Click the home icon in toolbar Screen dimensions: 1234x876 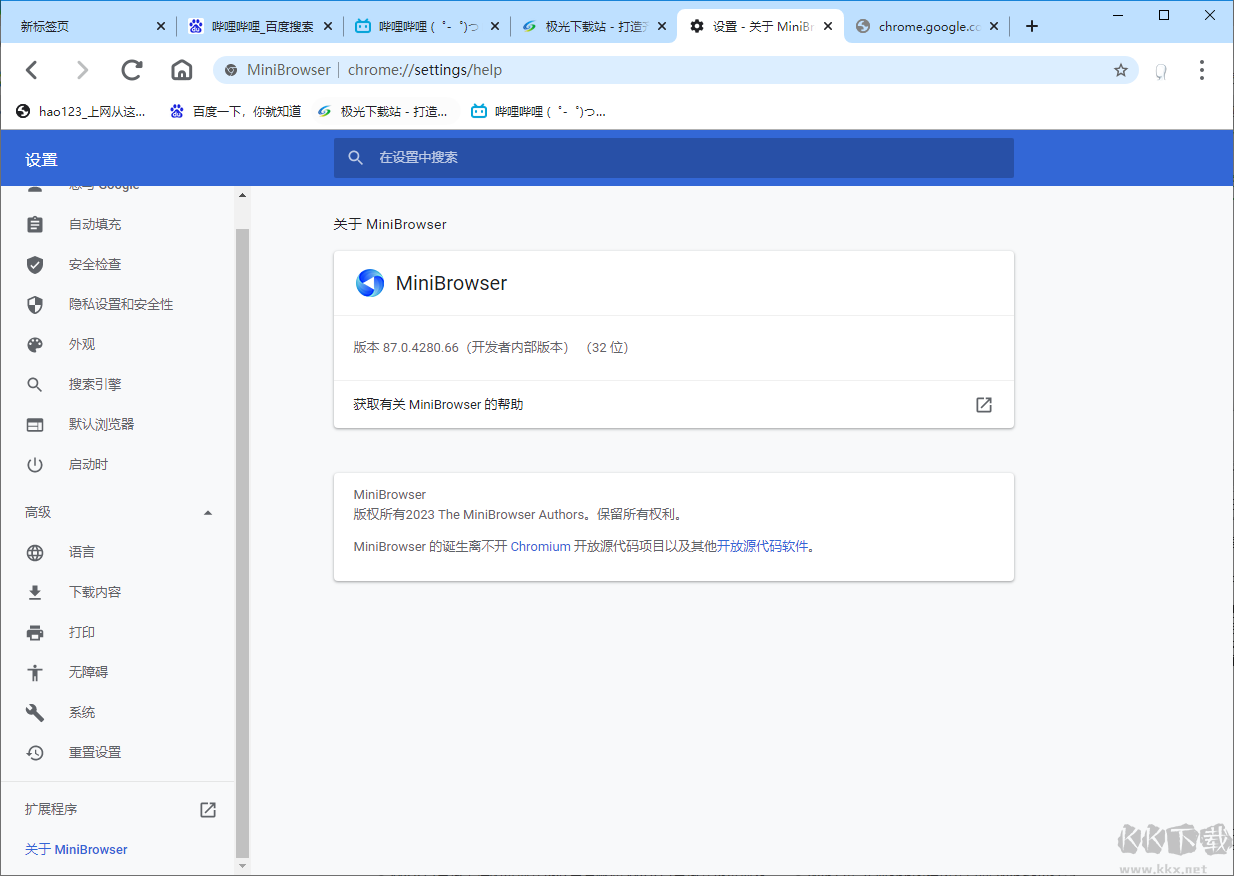[x=181, y=70]
